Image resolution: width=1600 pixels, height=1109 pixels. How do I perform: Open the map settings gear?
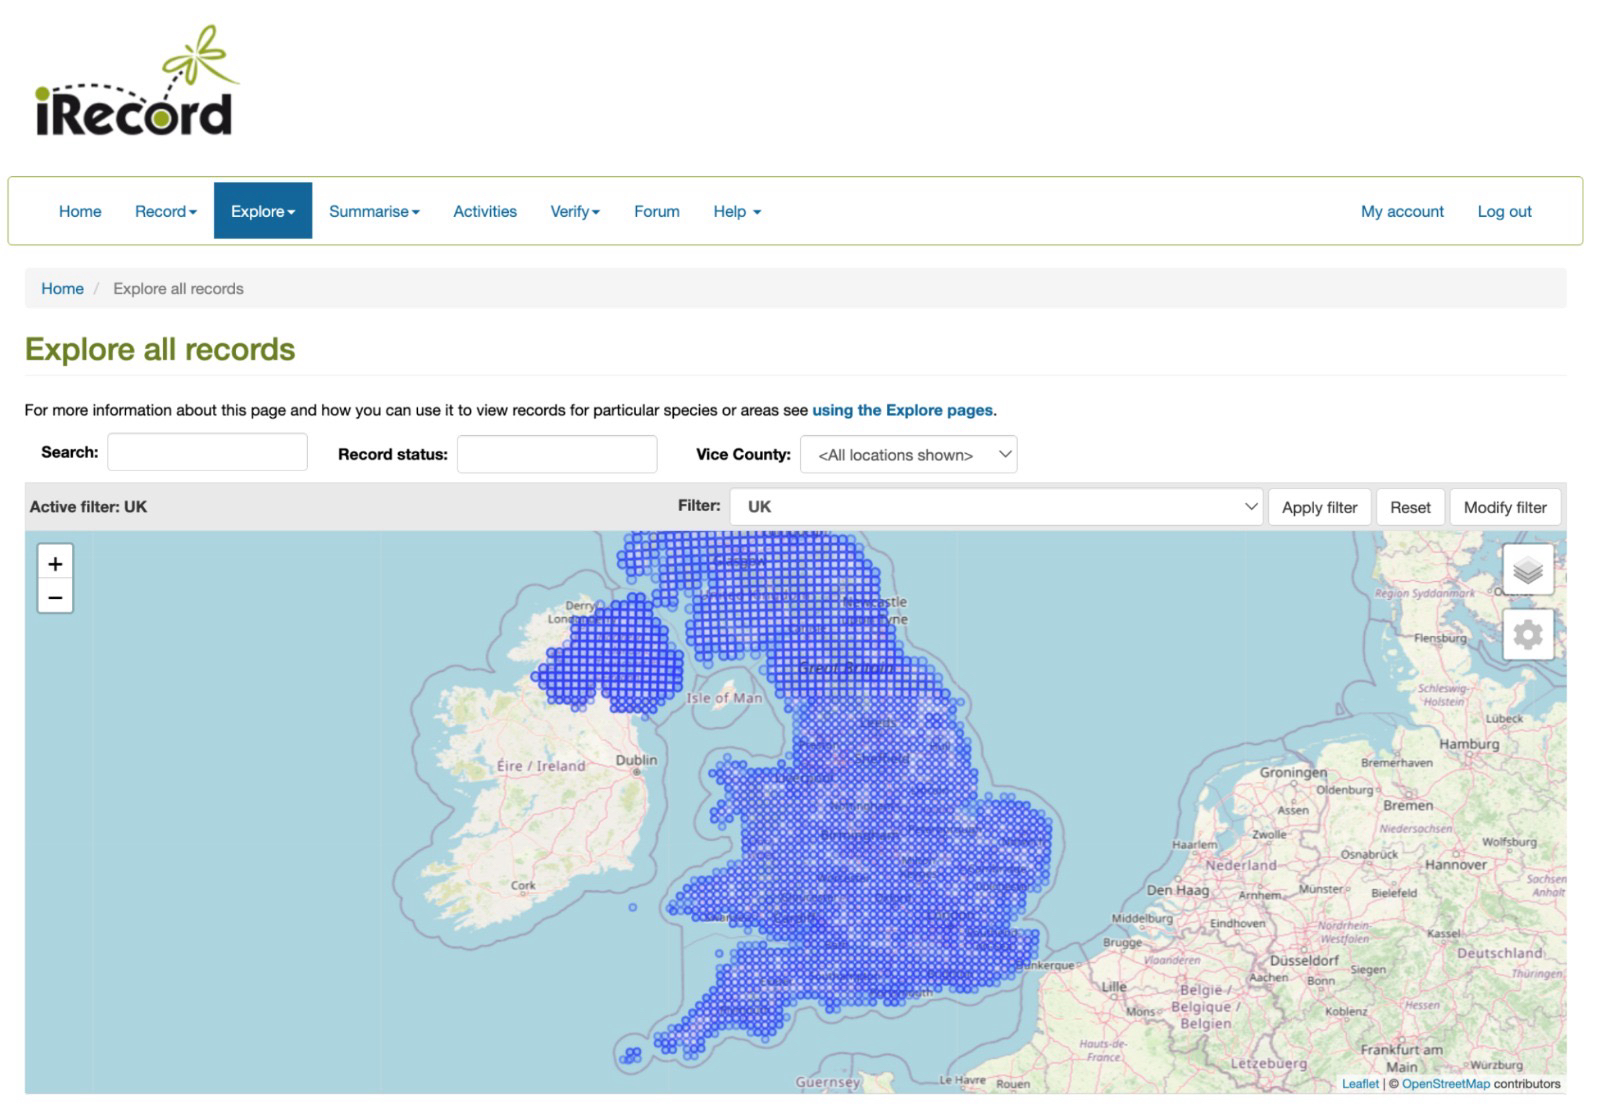[1527, 635]
